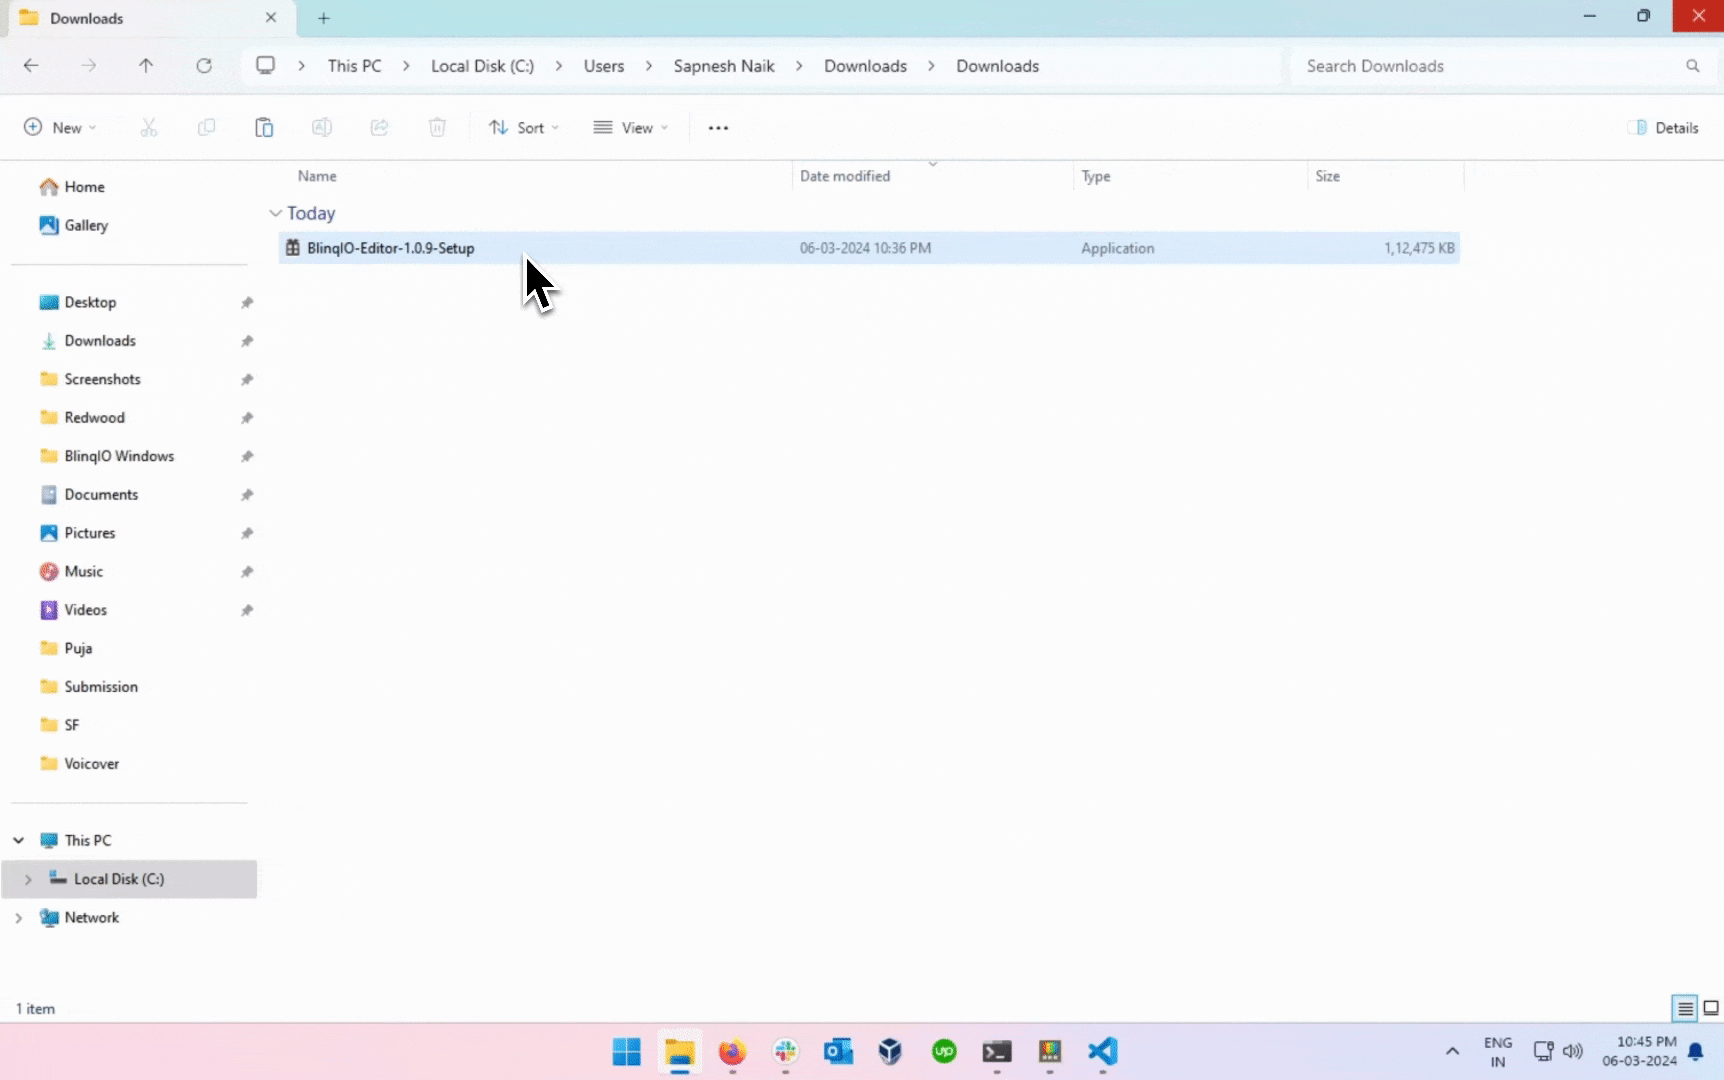This screenshot has height=1080, width=1724.
Task: Open Gallery in navigation pane
Action: pos(74,226)
